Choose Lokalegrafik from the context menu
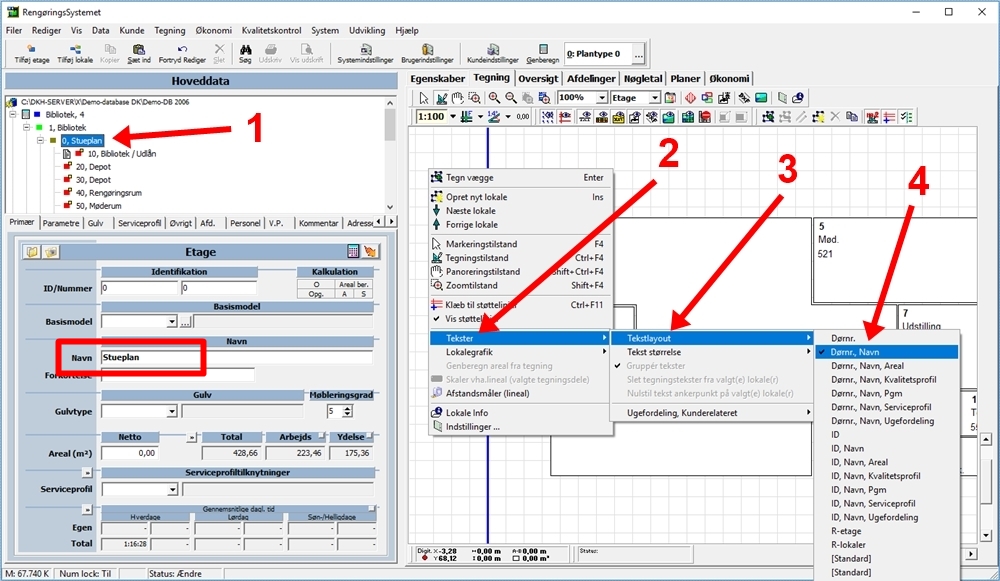Viewport: 1000px width, 581px height. [520, 352]
